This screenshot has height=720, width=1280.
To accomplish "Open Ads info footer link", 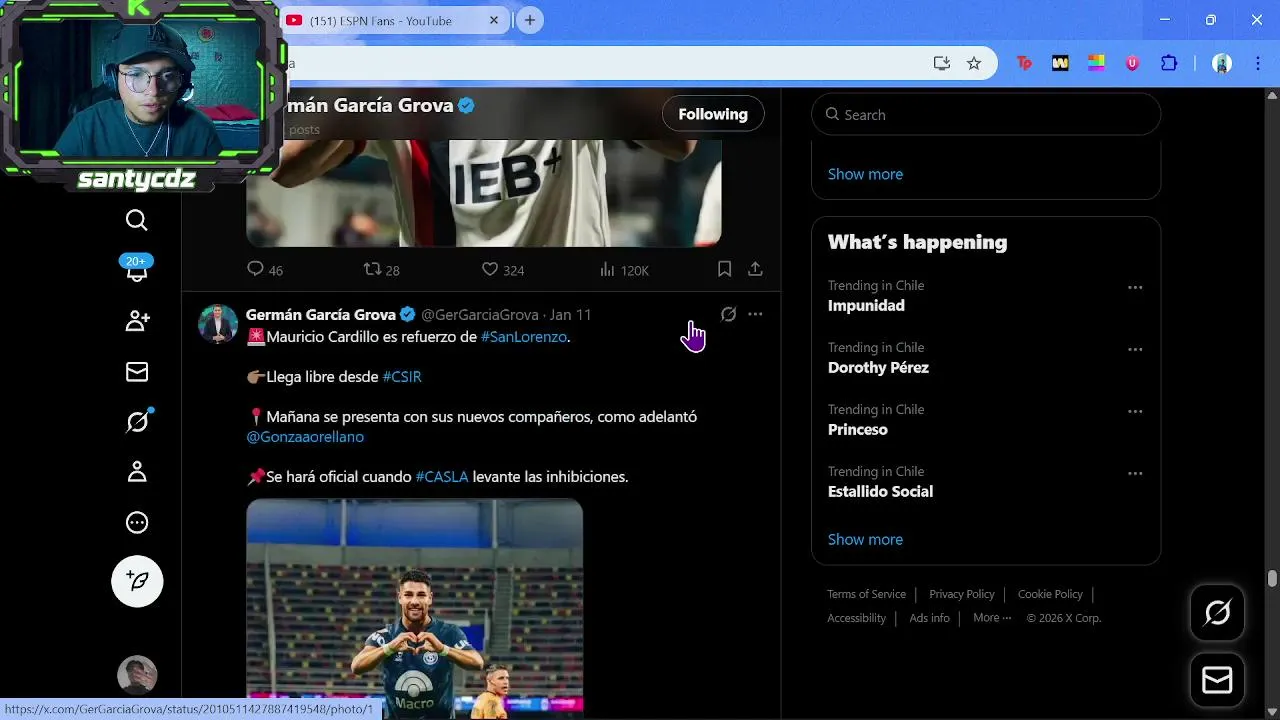I will (929, 618).
